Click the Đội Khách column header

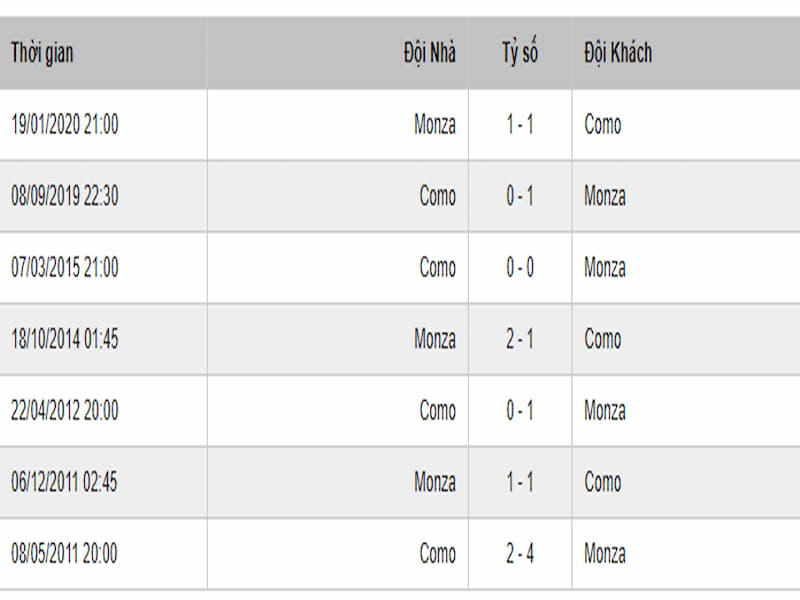[x=618, y=54]
